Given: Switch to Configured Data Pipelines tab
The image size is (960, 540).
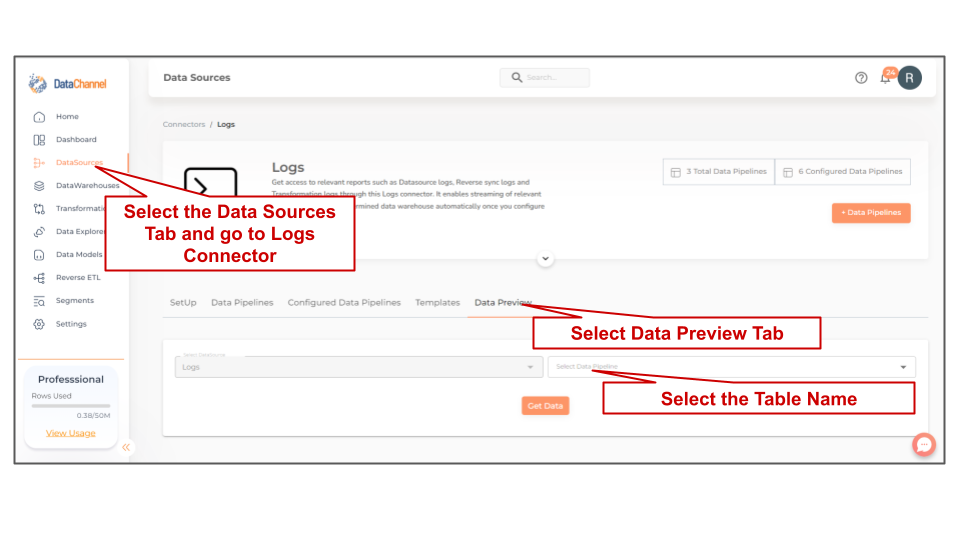Looking at the screenshot, I should pos(344,302).
